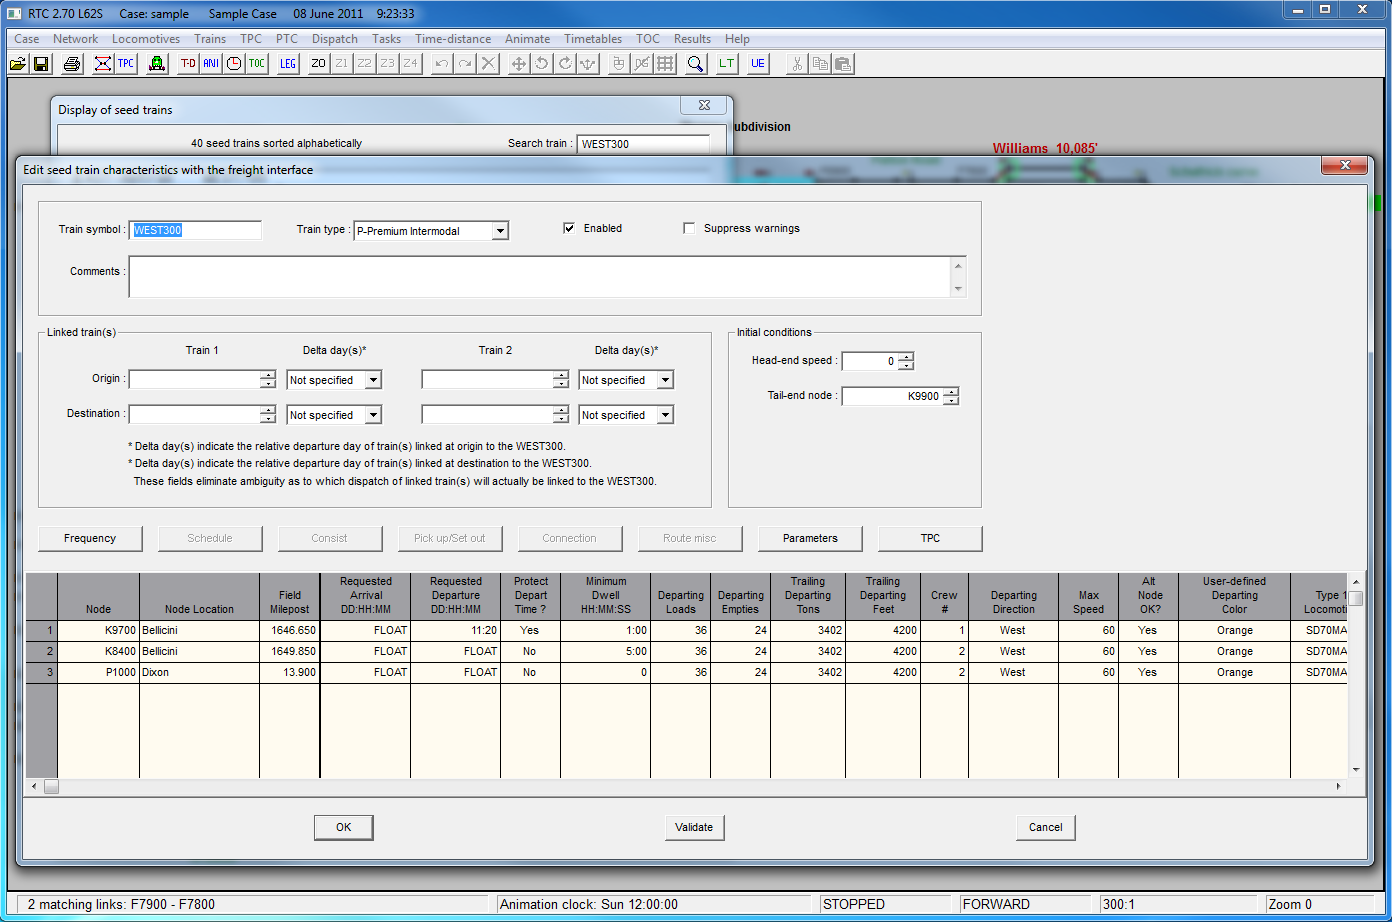Click the green train locomotive icon
This screenshot has width=1392, height=922.
[x=157, y=64]
